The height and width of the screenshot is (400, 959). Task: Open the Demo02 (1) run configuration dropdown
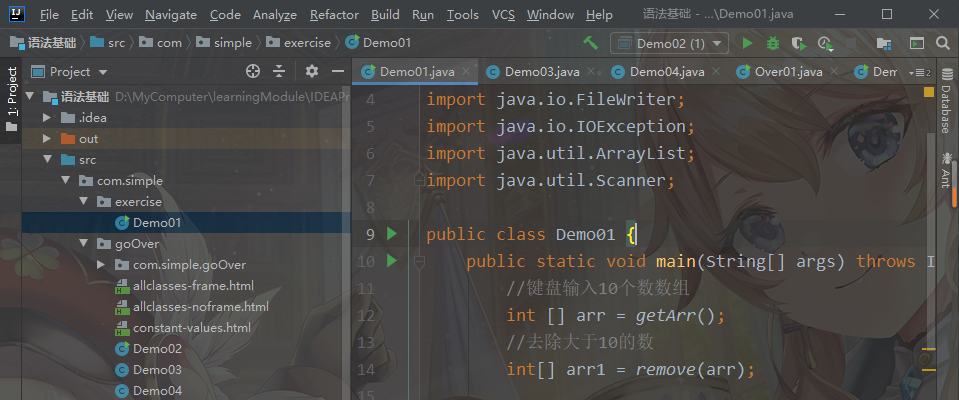pyautogui.click(x=669, y=43)
